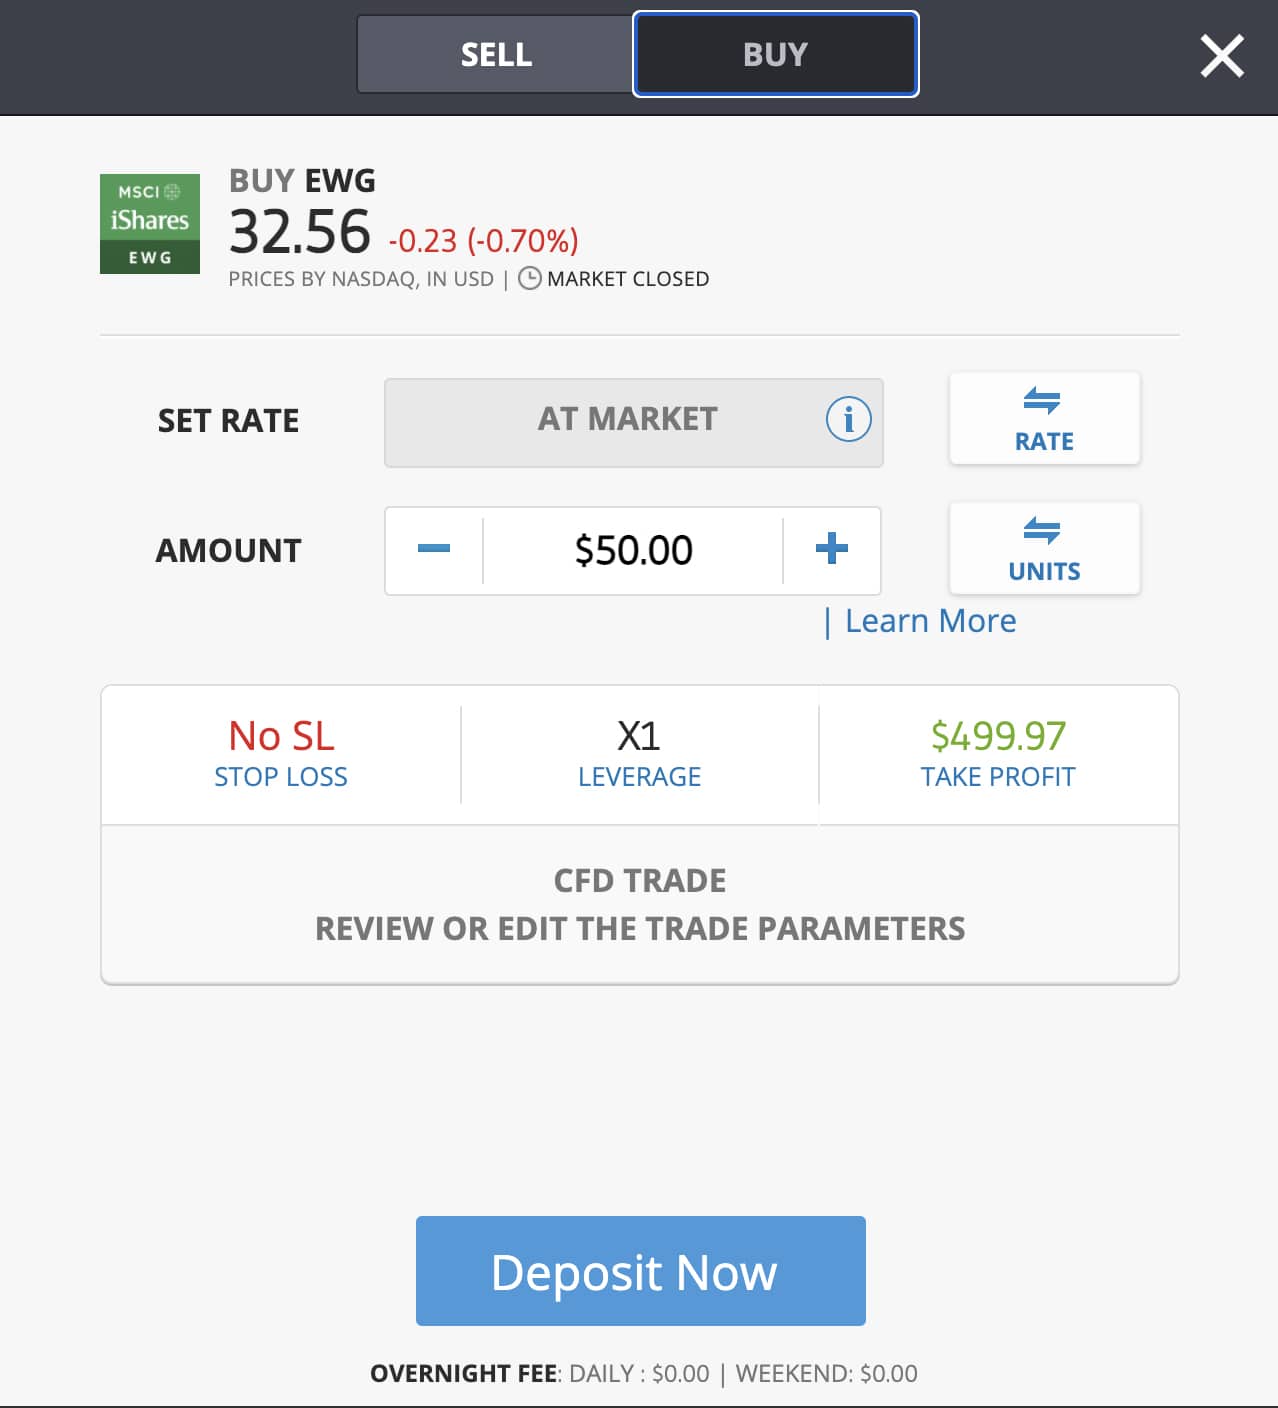The width and height of the screenshot is (1278, 1408).
Task: Open the Learn More link
Action: (x=930, y=621)
